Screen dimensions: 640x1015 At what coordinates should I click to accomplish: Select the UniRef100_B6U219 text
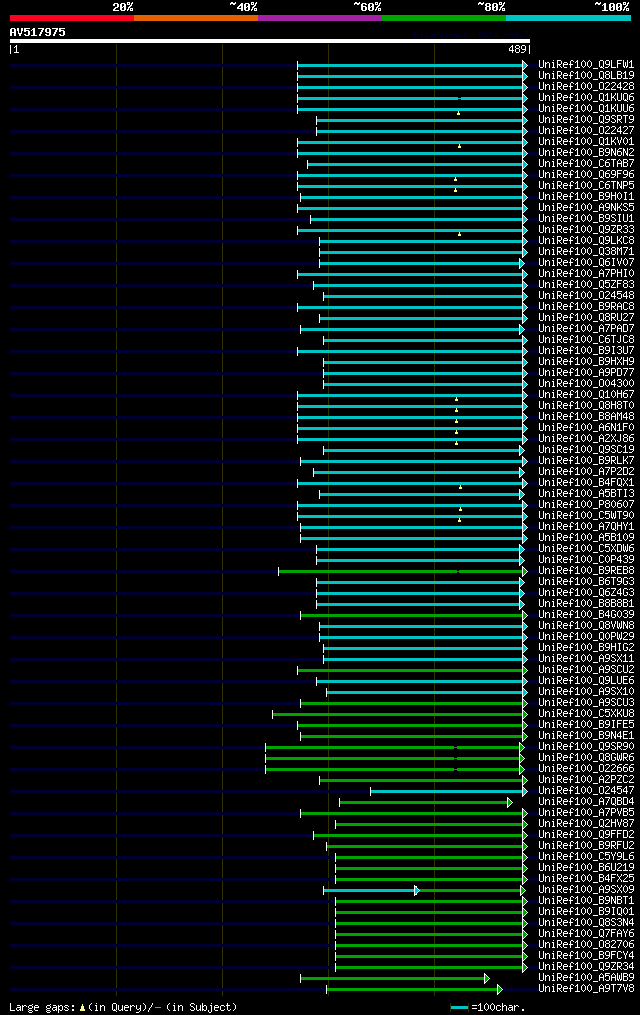tap(586, 868)
